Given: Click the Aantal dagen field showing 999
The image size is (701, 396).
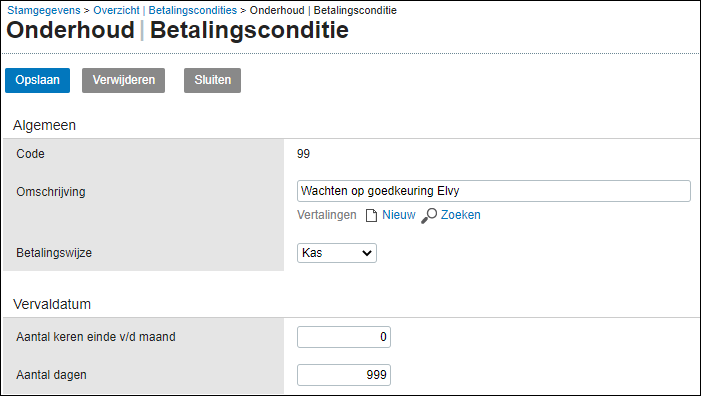Looking at the screenshot, I should point(344,375).
